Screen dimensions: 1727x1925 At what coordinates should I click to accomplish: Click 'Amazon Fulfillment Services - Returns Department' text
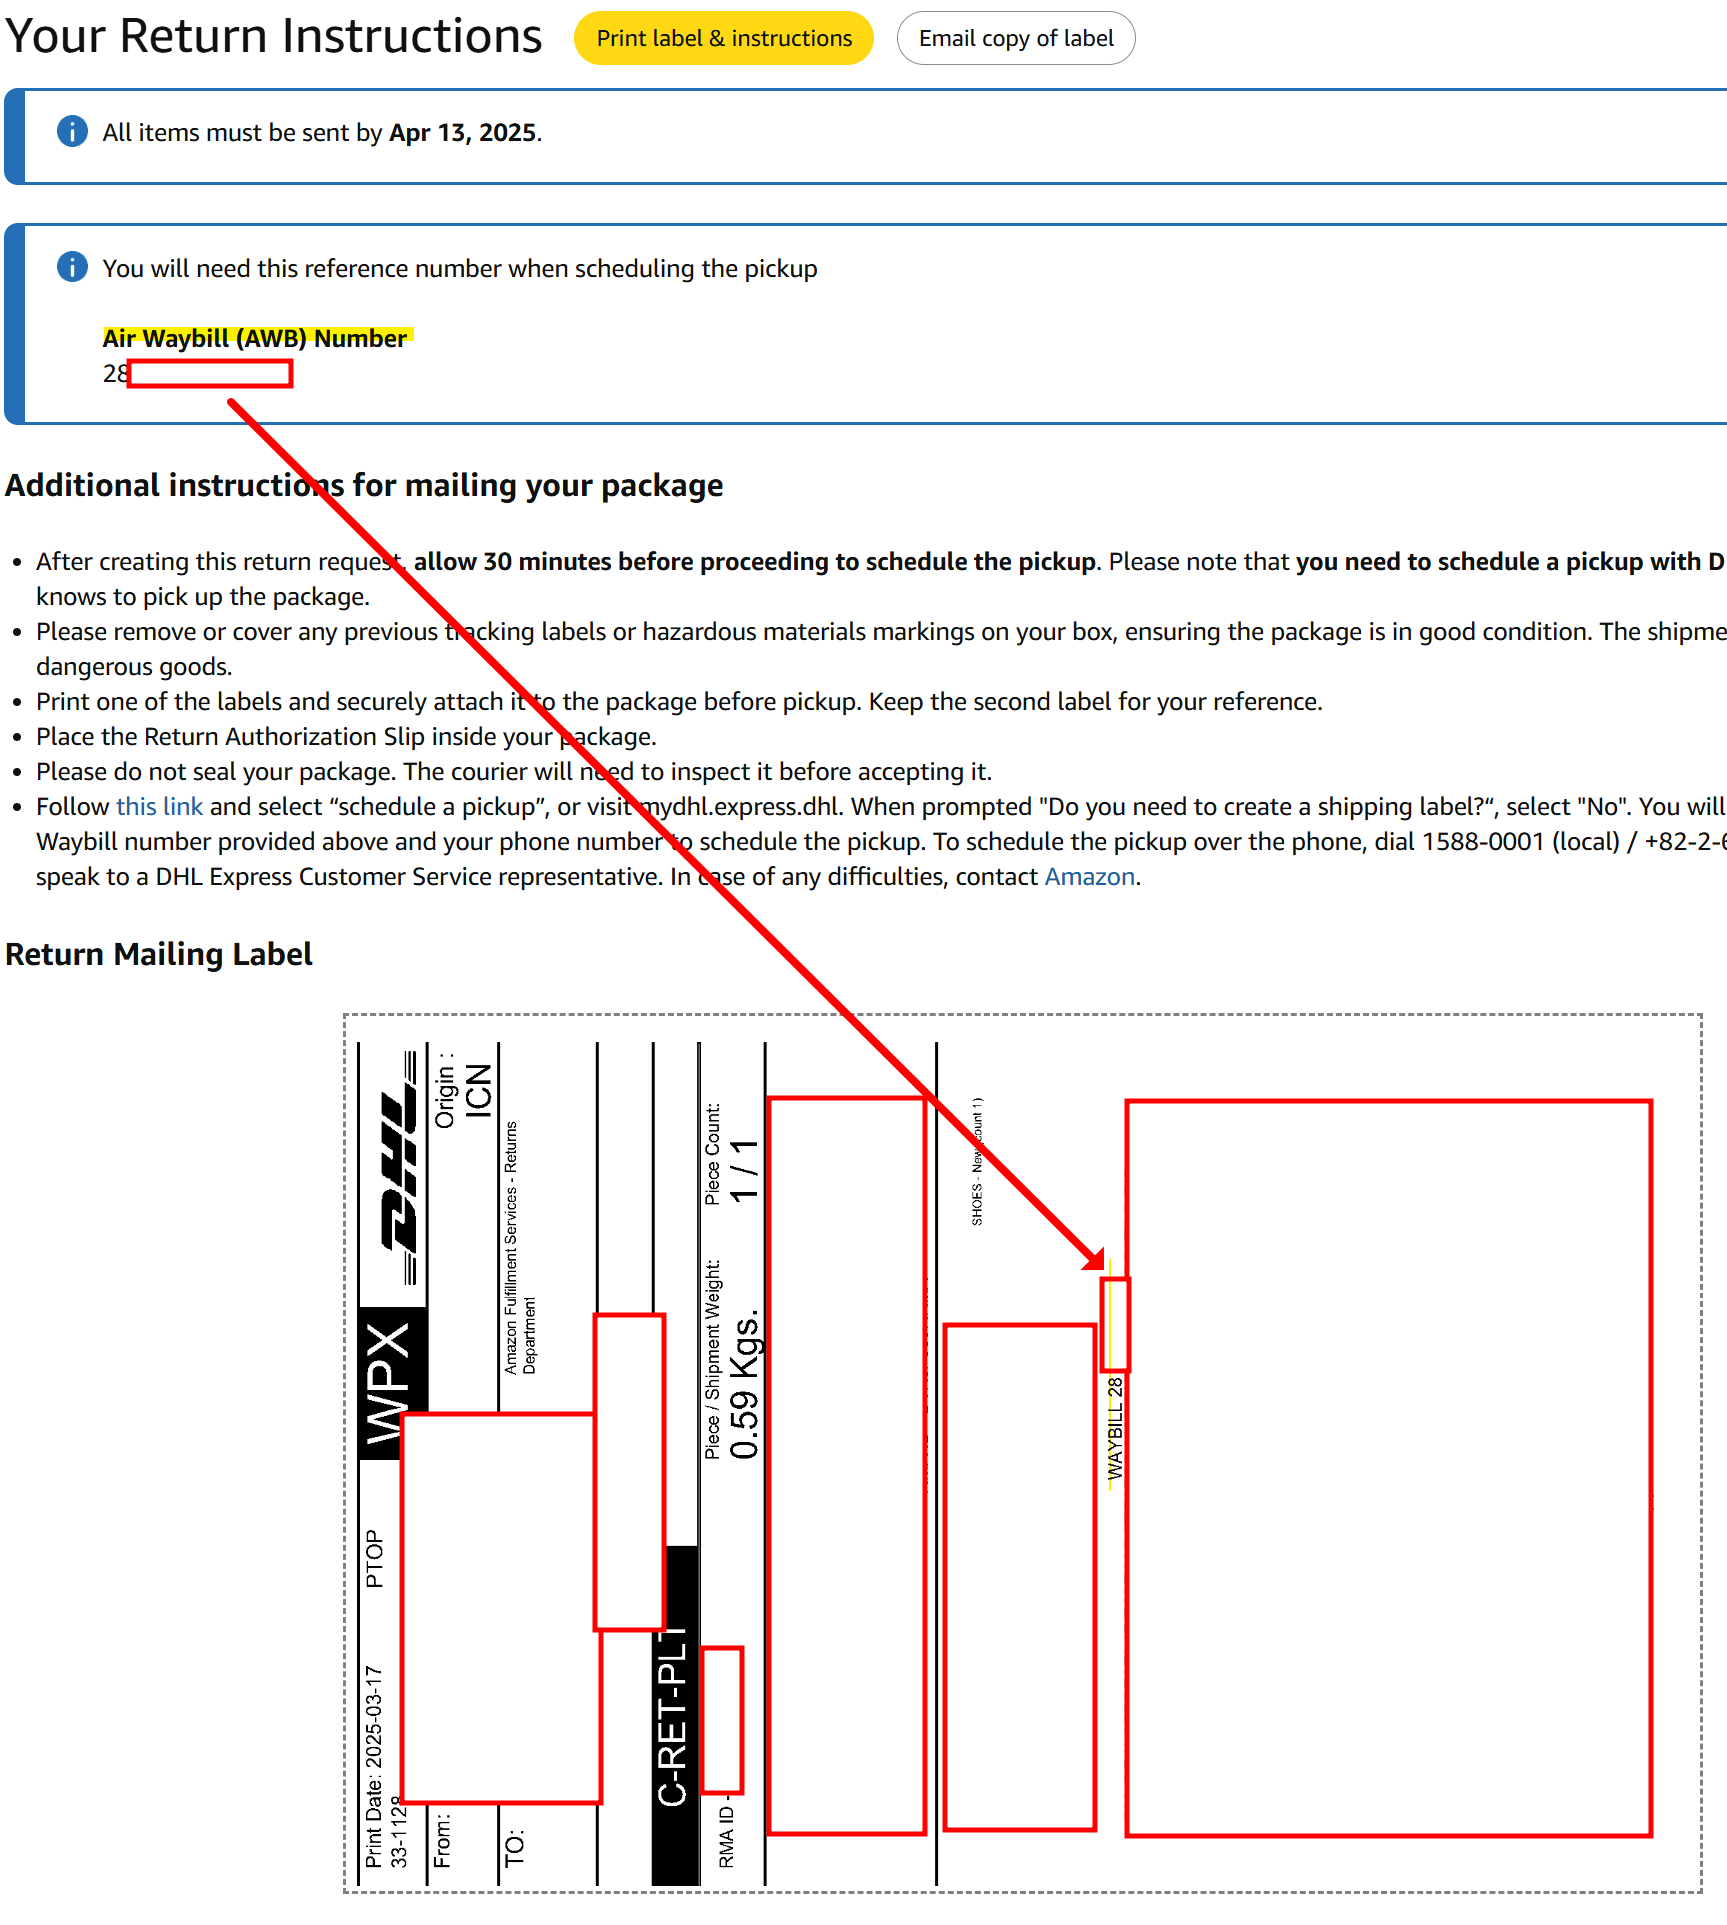point(520,1248)
